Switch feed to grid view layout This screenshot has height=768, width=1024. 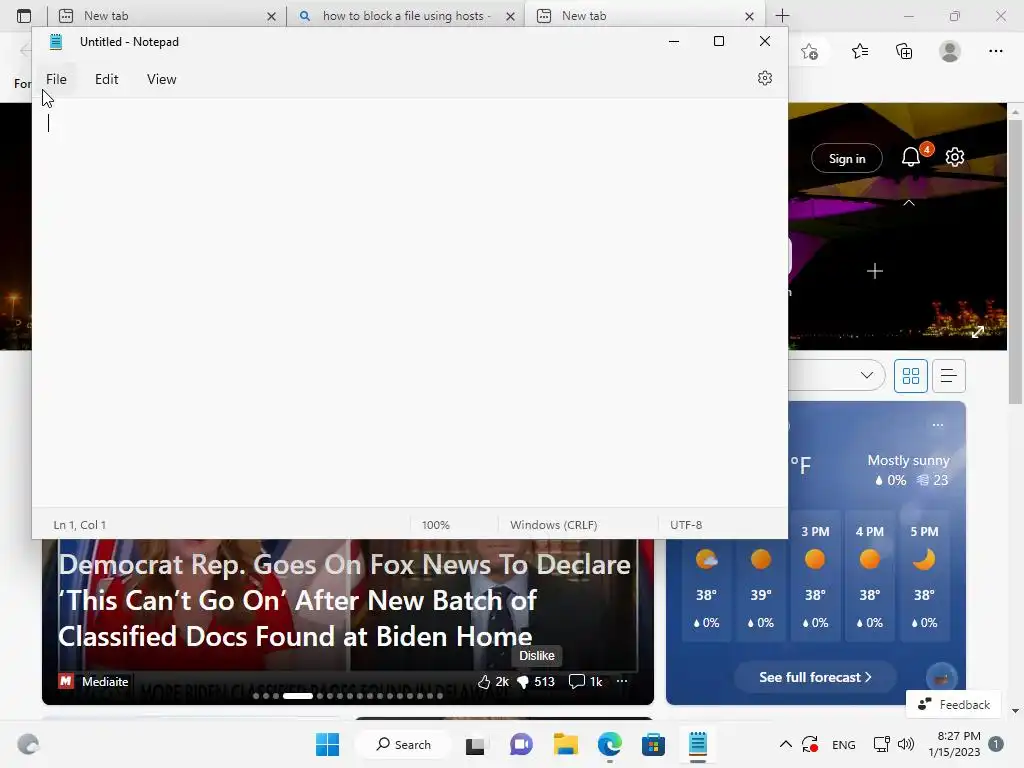(910, 376)
